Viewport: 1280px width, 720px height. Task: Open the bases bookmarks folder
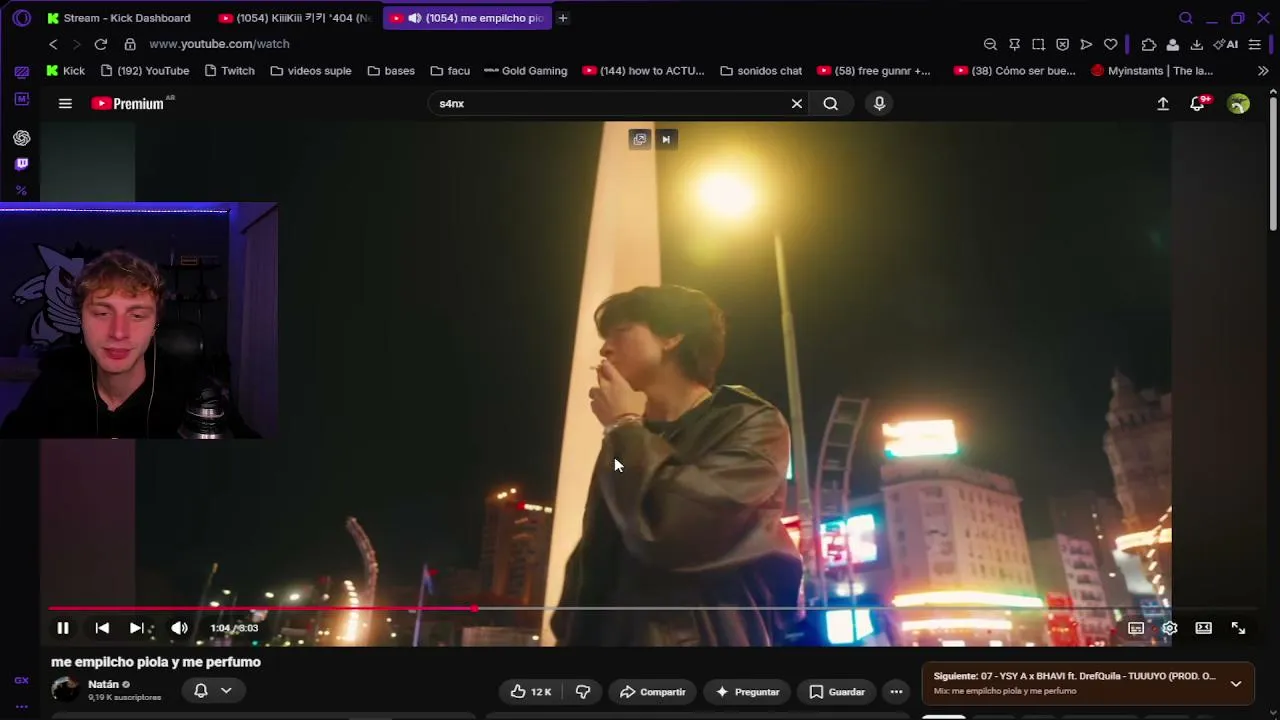click(391, 71)
